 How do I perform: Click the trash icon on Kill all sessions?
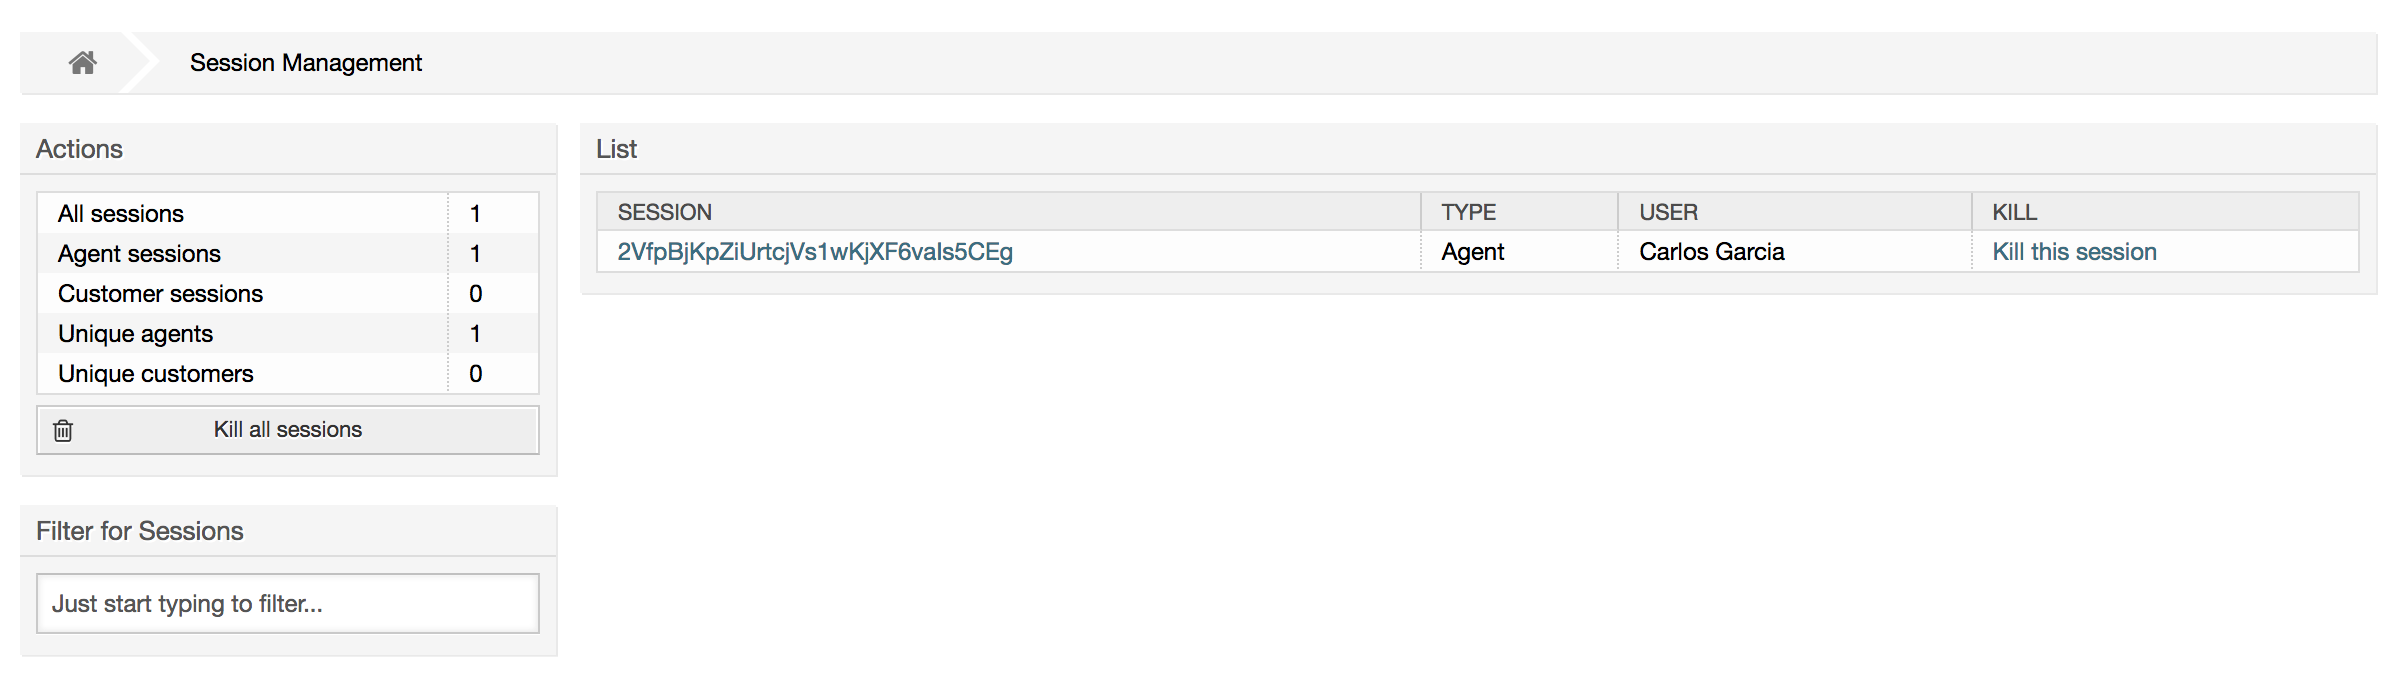tap(63, 430)
